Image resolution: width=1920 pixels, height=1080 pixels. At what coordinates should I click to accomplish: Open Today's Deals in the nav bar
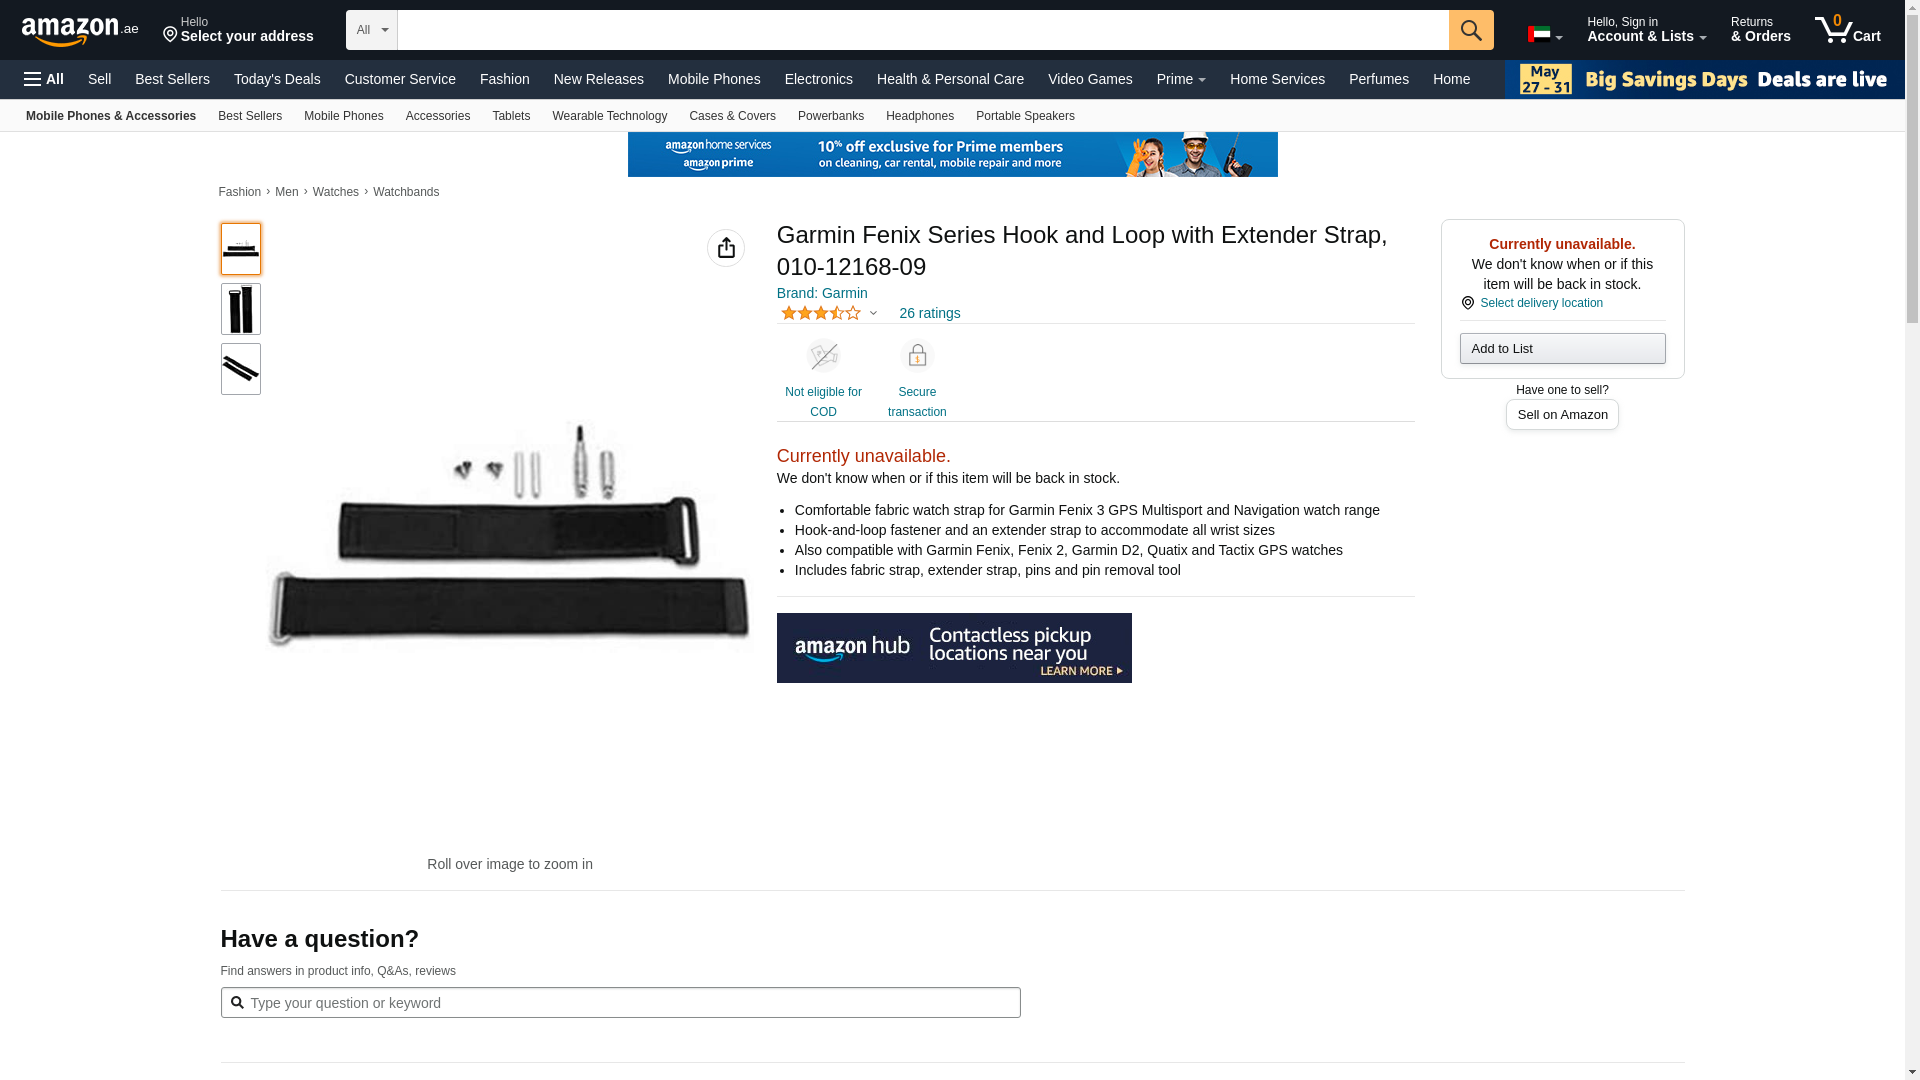(x=277, y=79)
